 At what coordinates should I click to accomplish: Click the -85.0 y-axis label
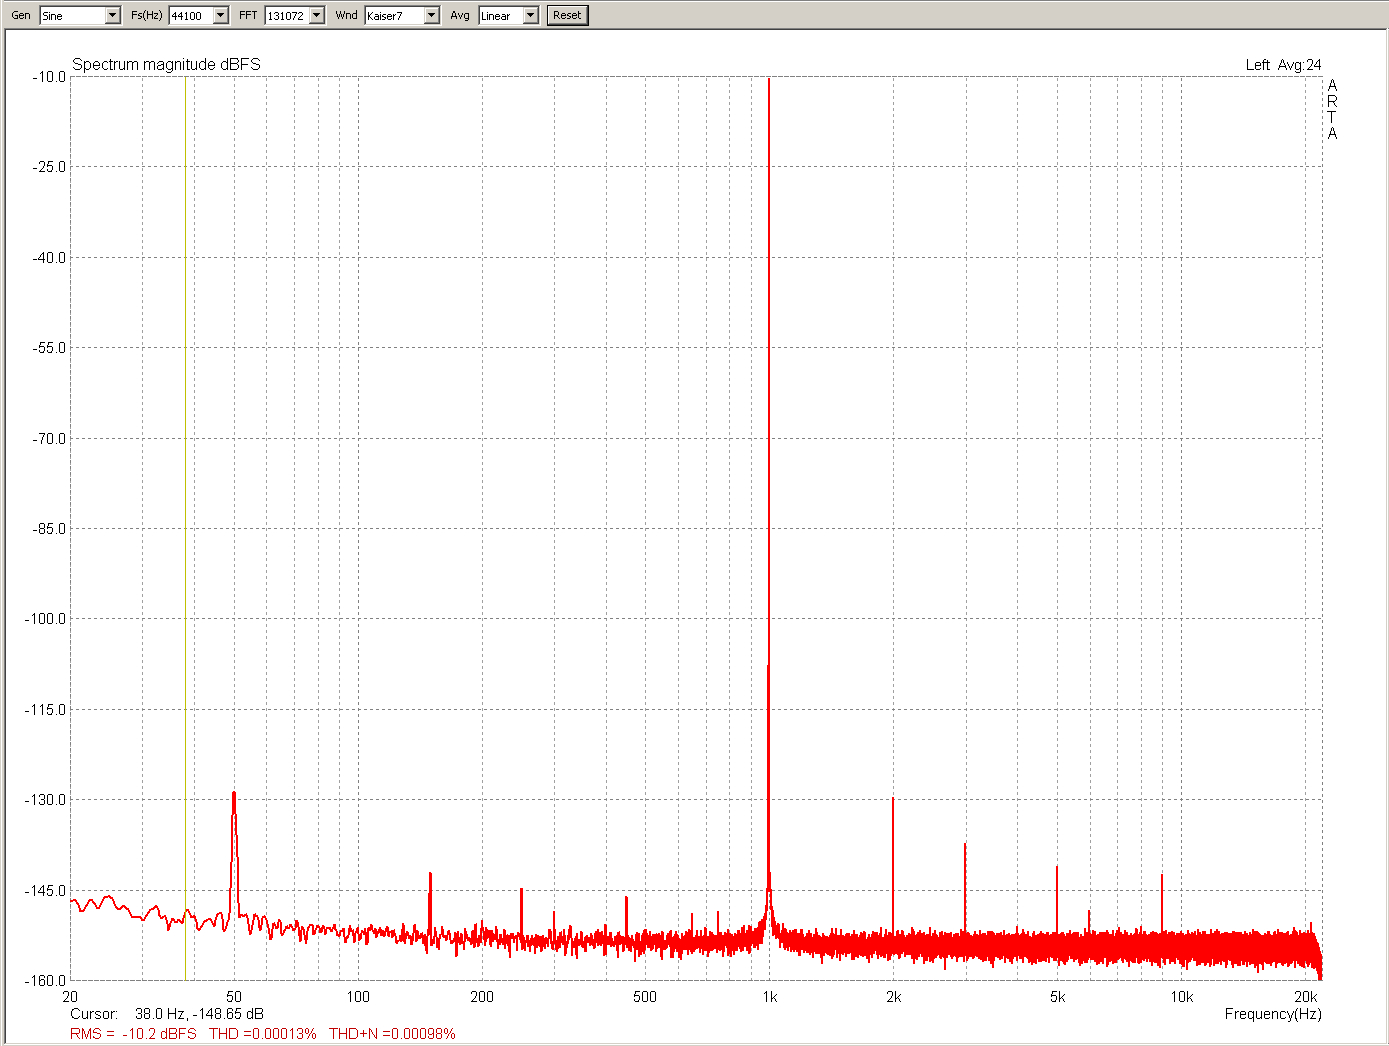point(48,529)
